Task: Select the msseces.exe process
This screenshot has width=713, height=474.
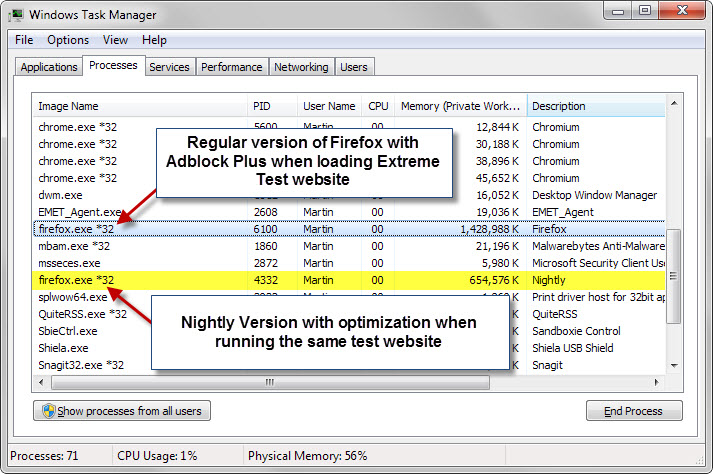Action: point(349,263)
